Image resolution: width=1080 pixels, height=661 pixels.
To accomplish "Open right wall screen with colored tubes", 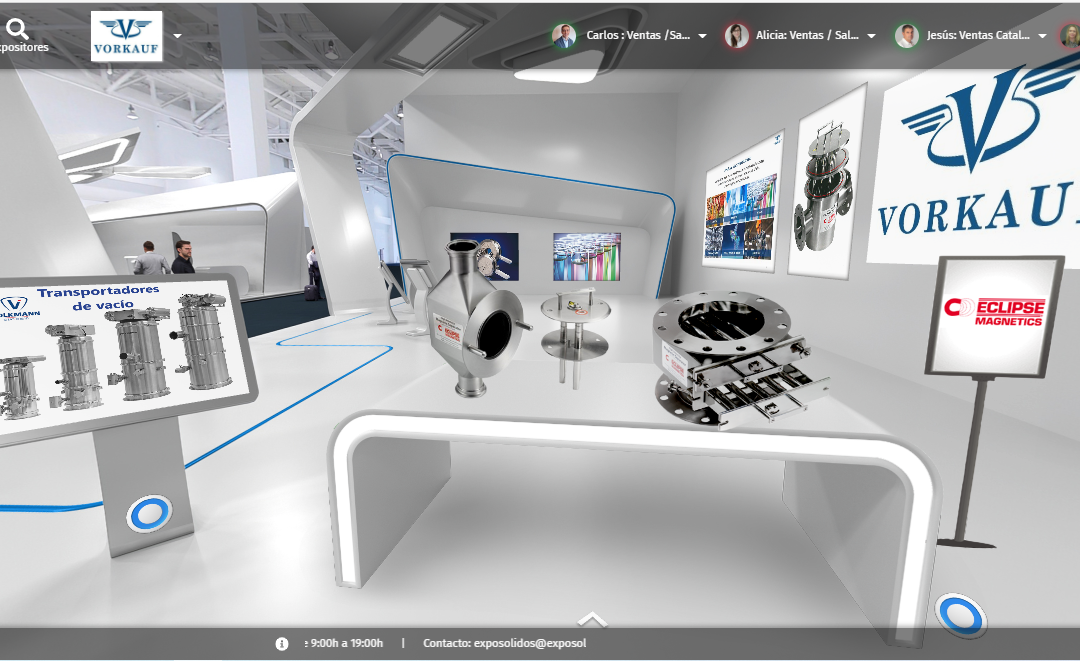I will (x=587, y=256).
